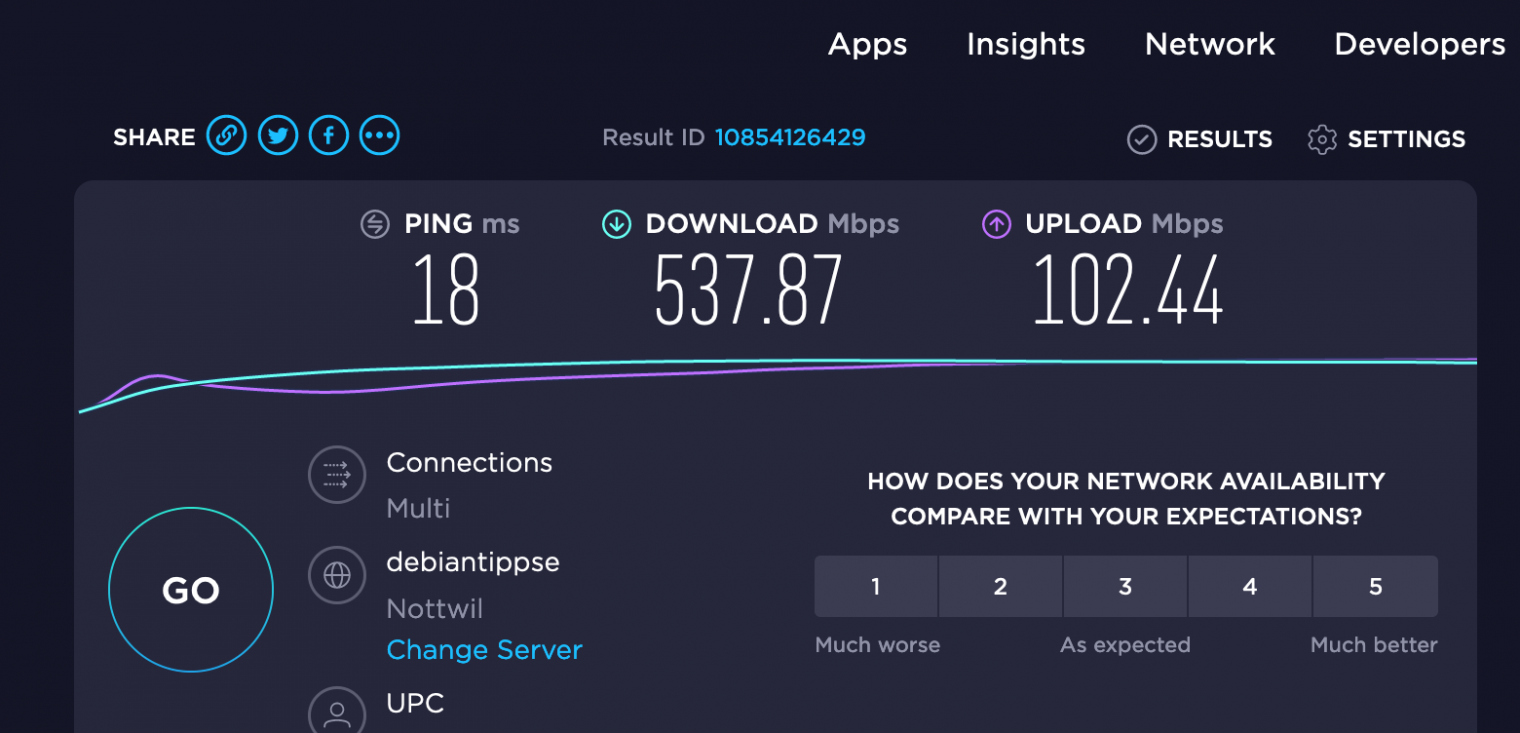Open the Apps menu

[867, 44]
